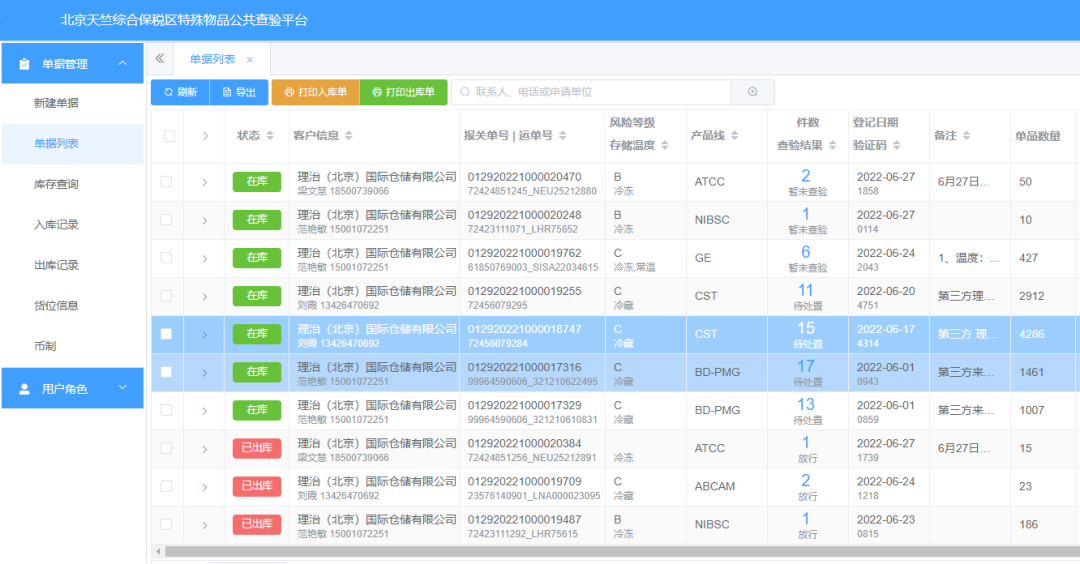
Task: Open 货位信息 menu item
Action: tap(72, 306)
